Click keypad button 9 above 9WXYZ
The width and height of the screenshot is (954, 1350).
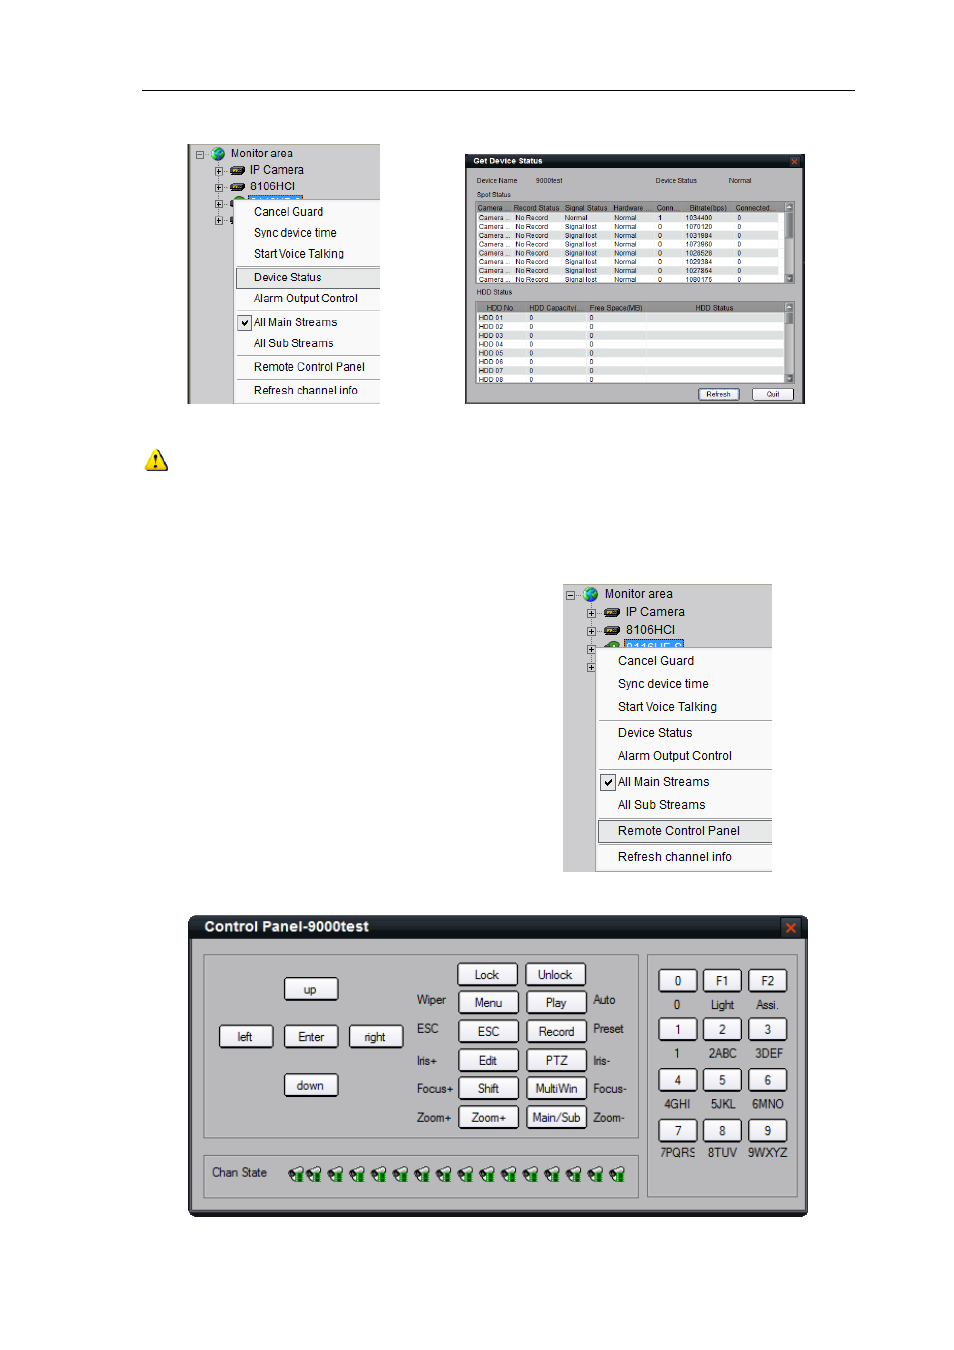[x=768, y=1130]
